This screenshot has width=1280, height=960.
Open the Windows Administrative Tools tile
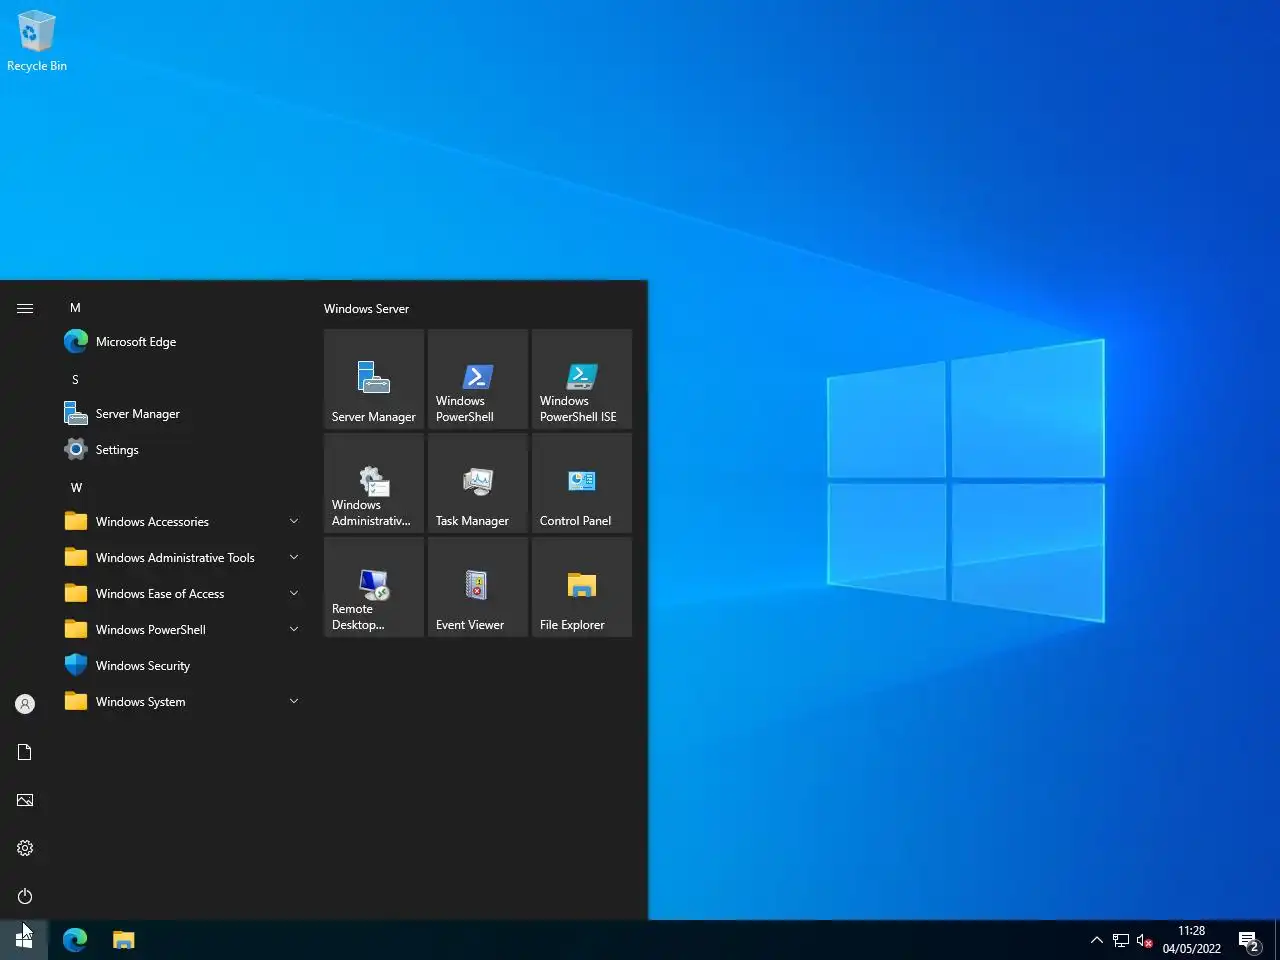pyautogui.click(x=374, y=483)
